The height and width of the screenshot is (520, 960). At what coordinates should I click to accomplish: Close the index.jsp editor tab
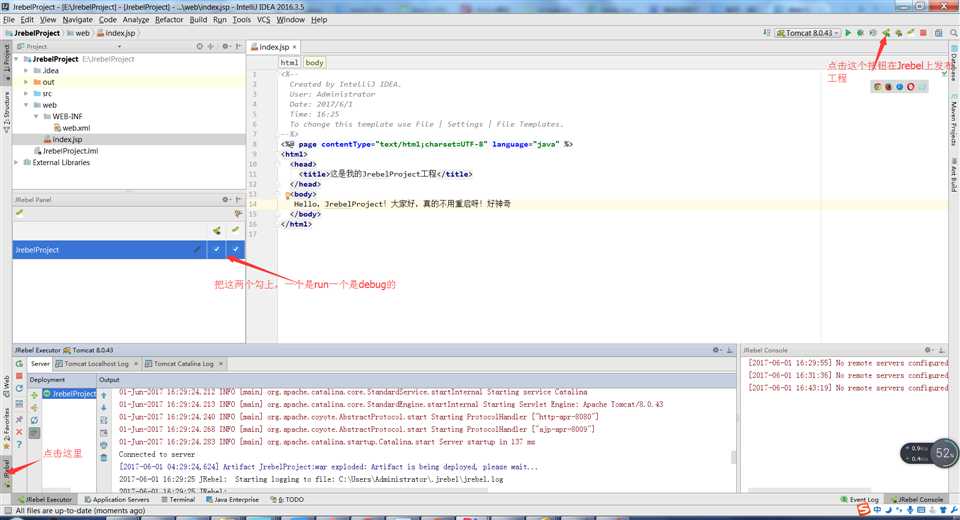pos(294,47)
